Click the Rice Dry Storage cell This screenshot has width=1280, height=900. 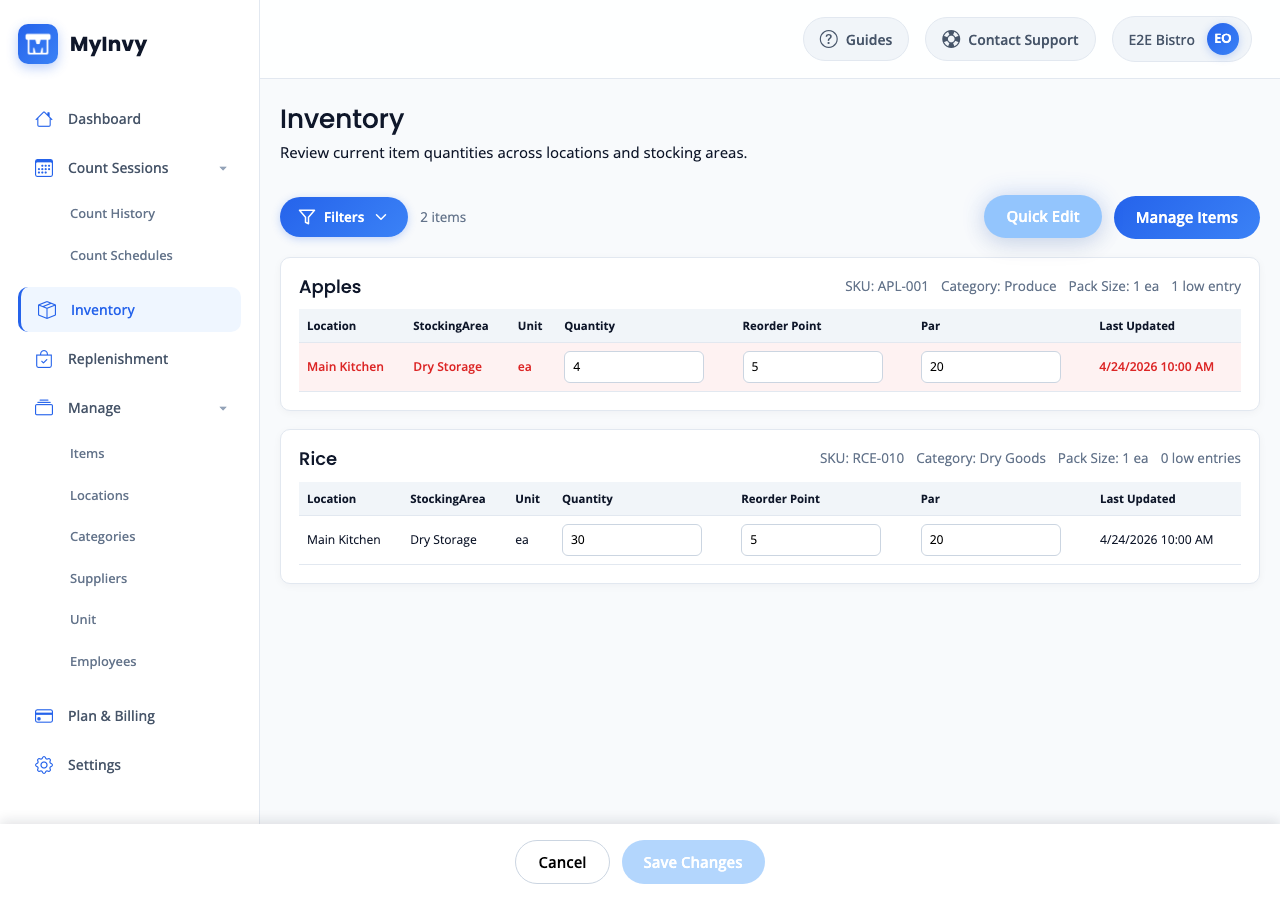click(443, 540)
